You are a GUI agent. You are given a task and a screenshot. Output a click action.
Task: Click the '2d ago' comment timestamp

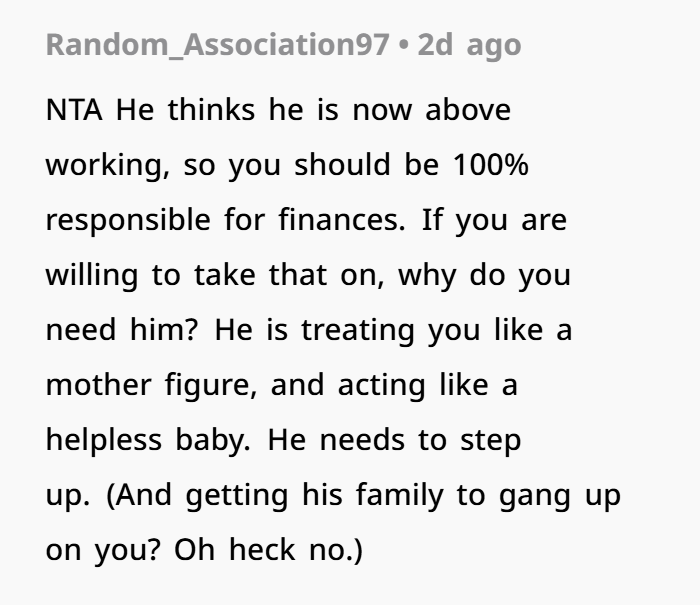pyautogui.click(x=469, y=46)
